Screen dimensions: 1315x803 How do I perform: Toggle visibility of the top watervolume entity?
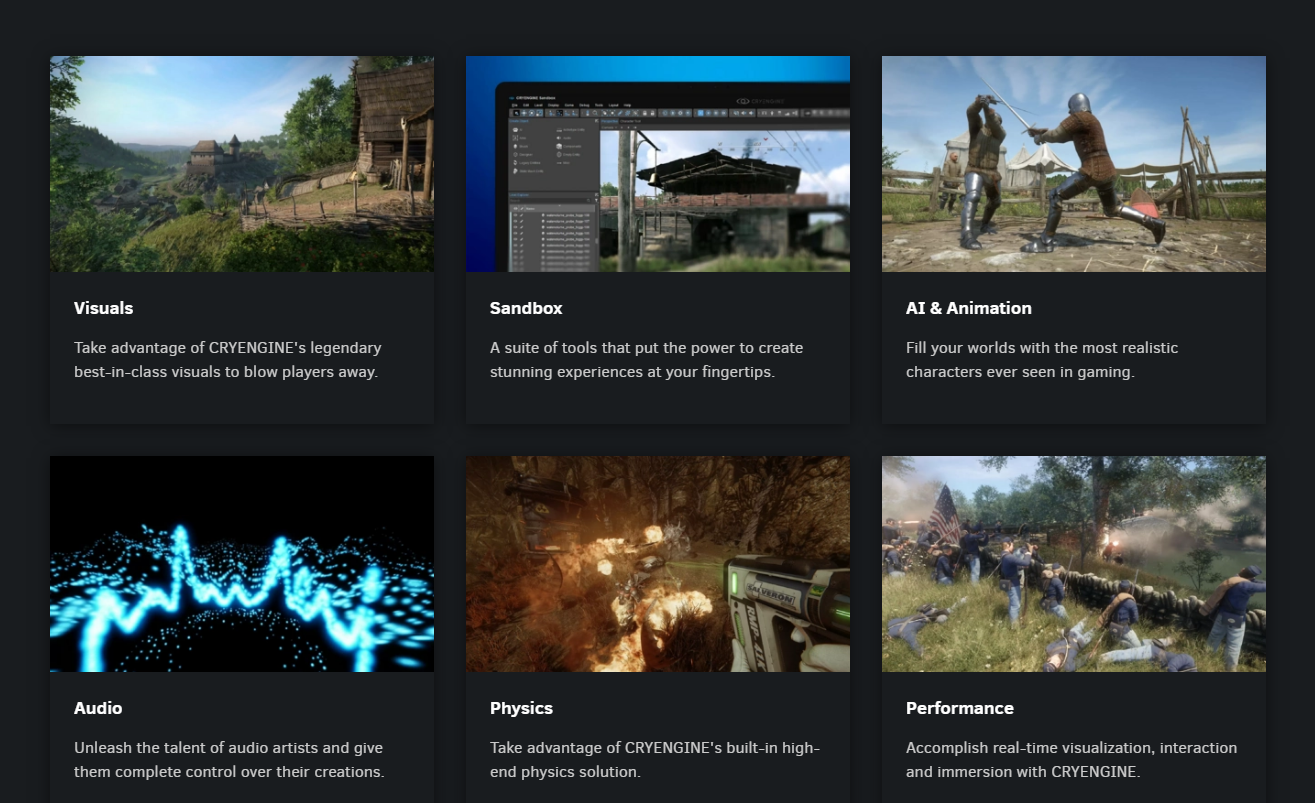pyautogui.click(x=515, y=213)
